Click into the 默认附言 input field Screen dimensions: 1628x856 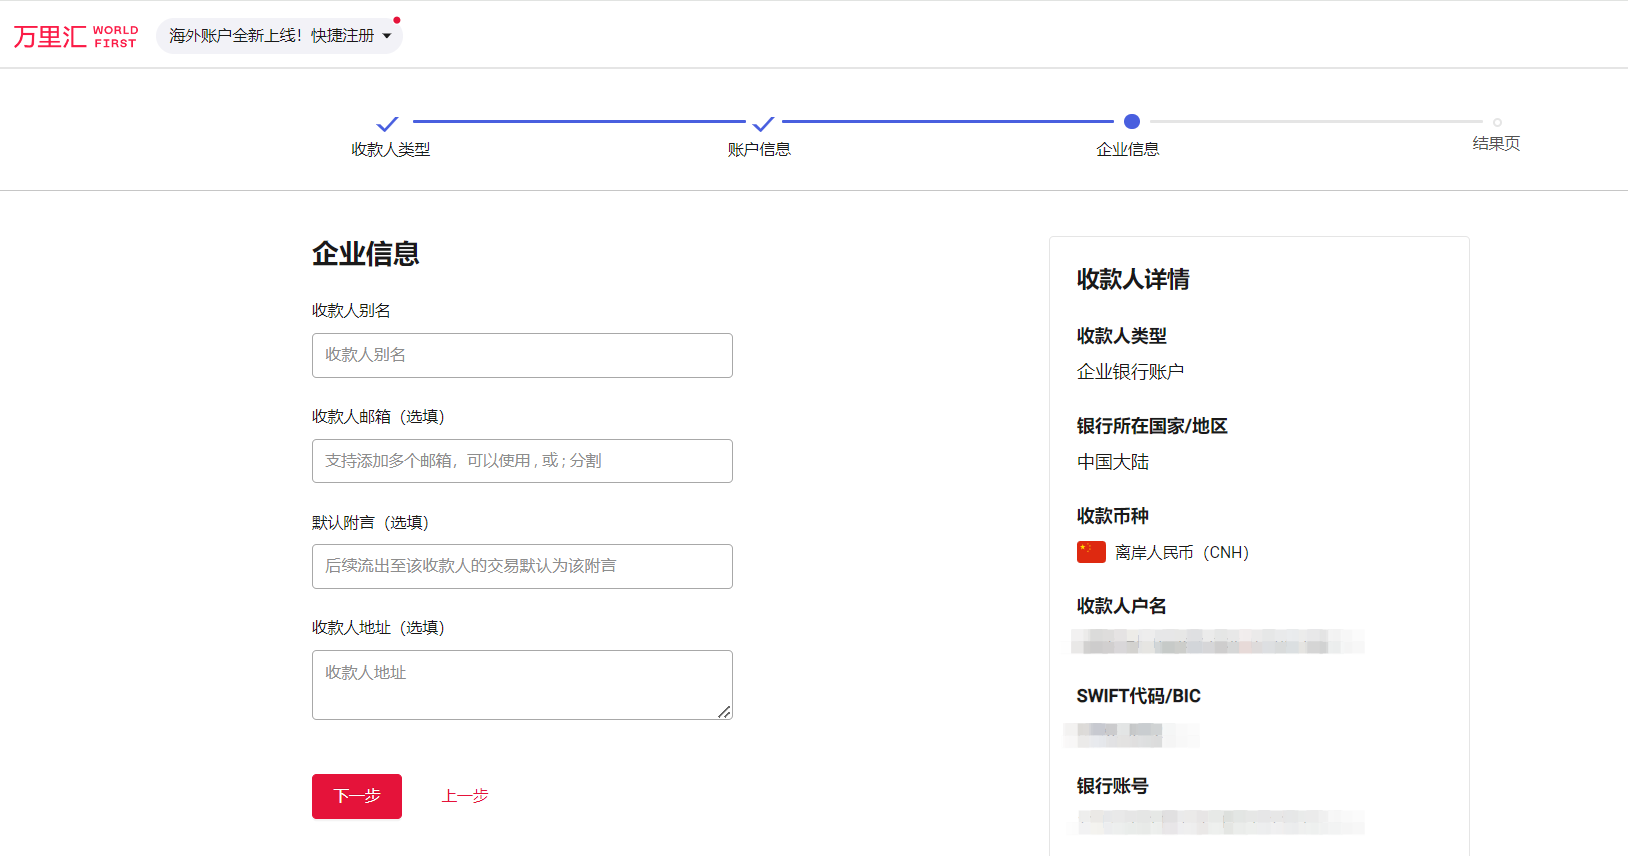coord(522,566)
